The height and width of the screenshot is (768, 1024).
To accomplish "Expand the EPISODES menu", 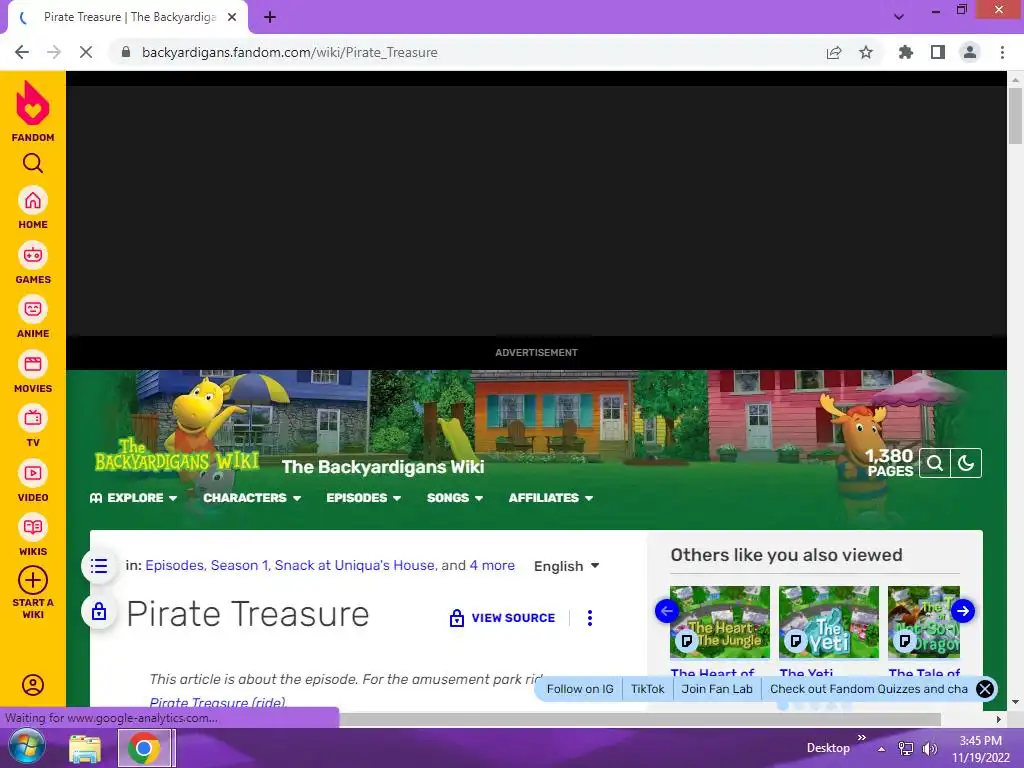I will pos(364,498).
